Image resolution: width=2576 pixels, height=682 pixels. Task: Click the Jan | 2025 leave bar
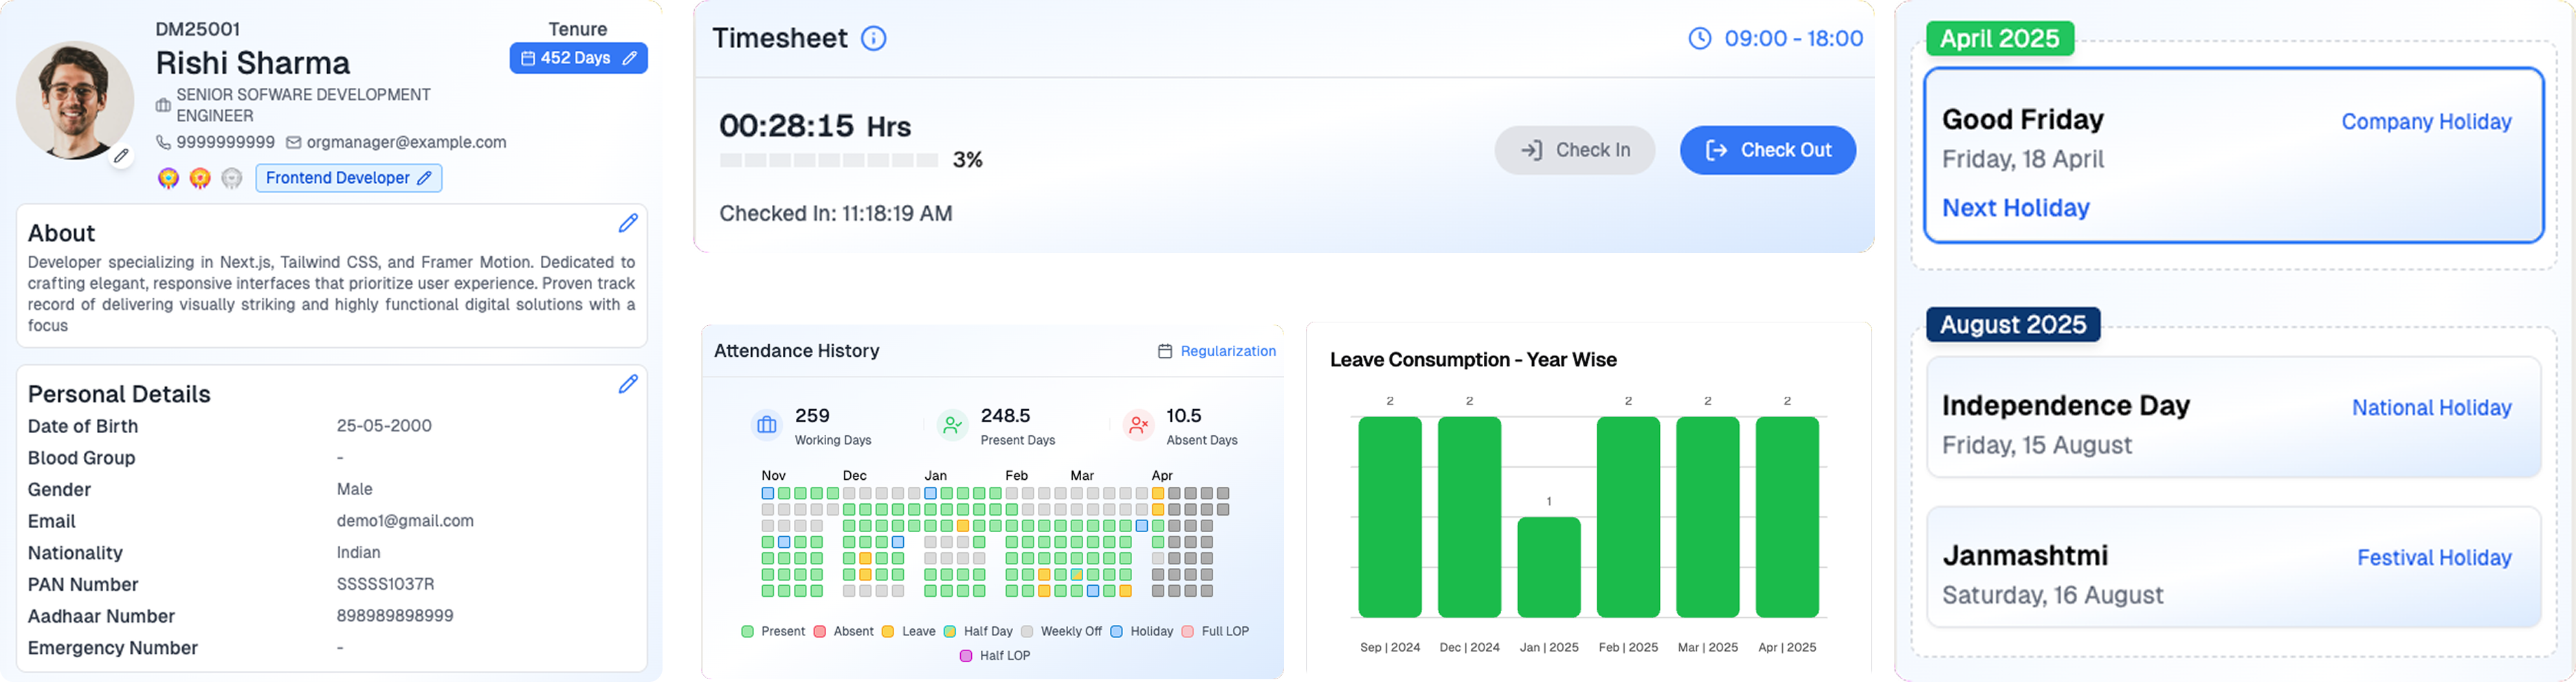1548,567
